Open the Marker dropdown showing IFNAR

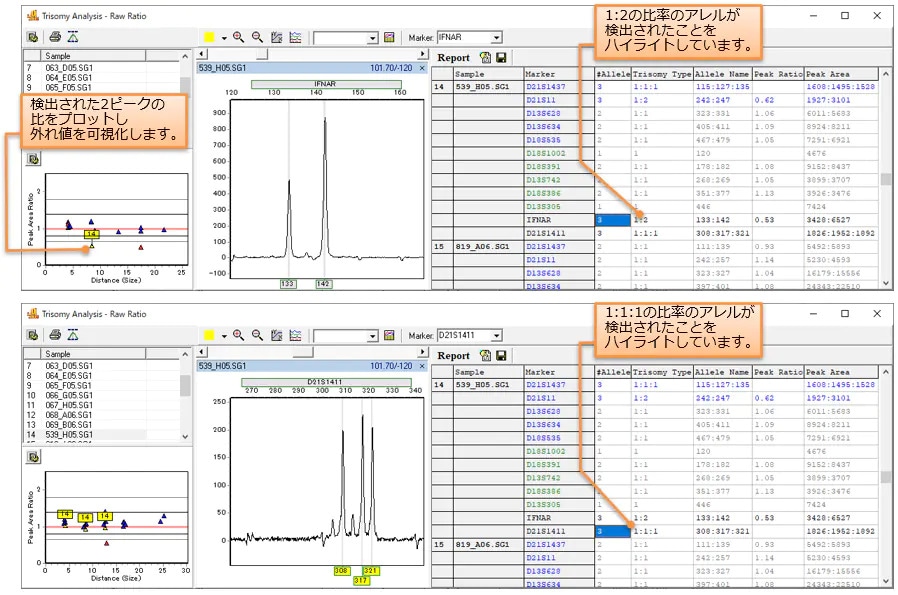pos(496,37)
